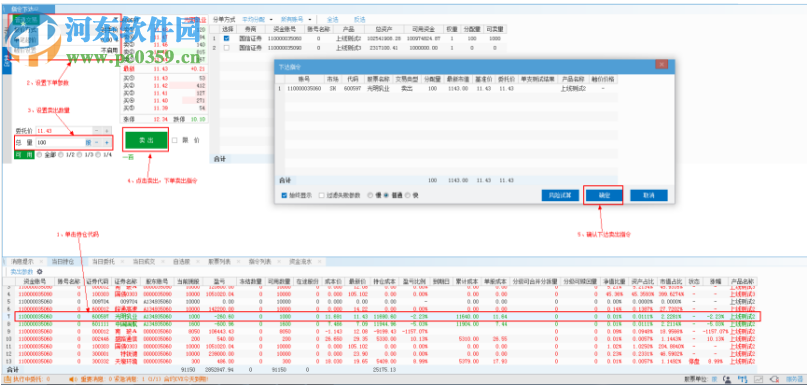Switch to the 当日成交 tab
The image size is (809, 387).
(x=143, y=262)
